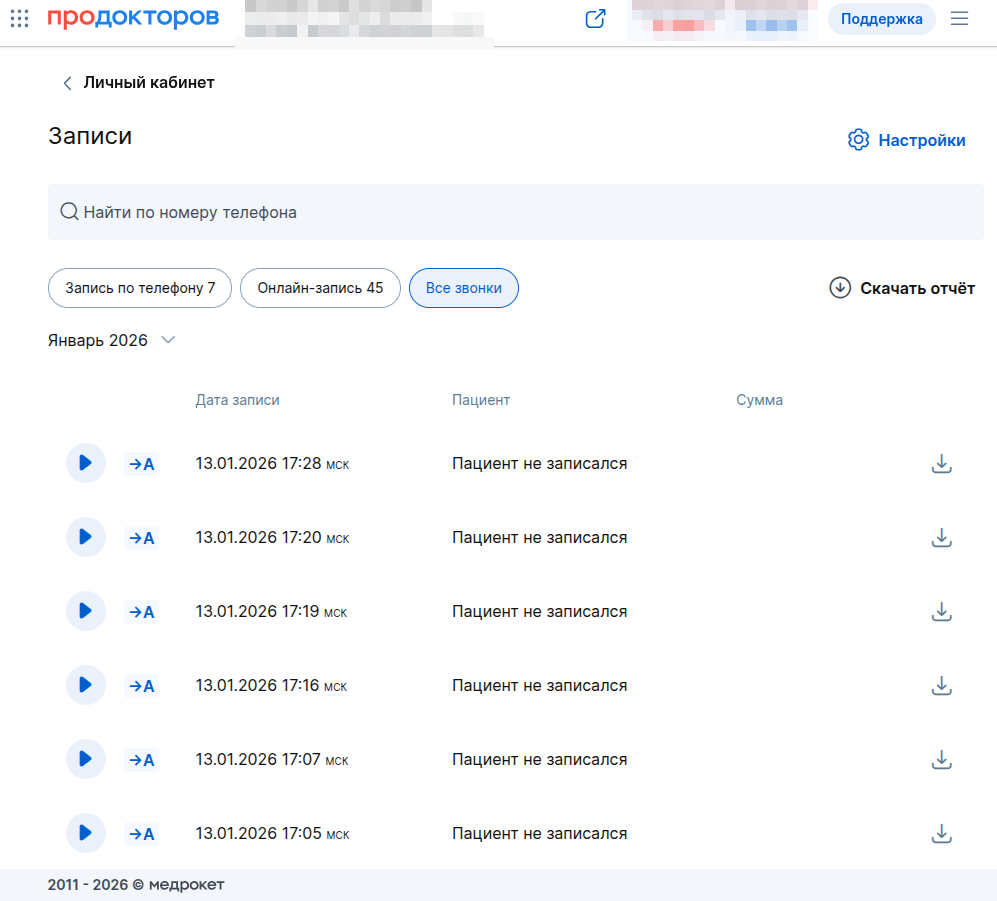The image size is (997, 901).
Task: Open the hamburger menu
Action: pyautogui.click(x=959, y=19)
